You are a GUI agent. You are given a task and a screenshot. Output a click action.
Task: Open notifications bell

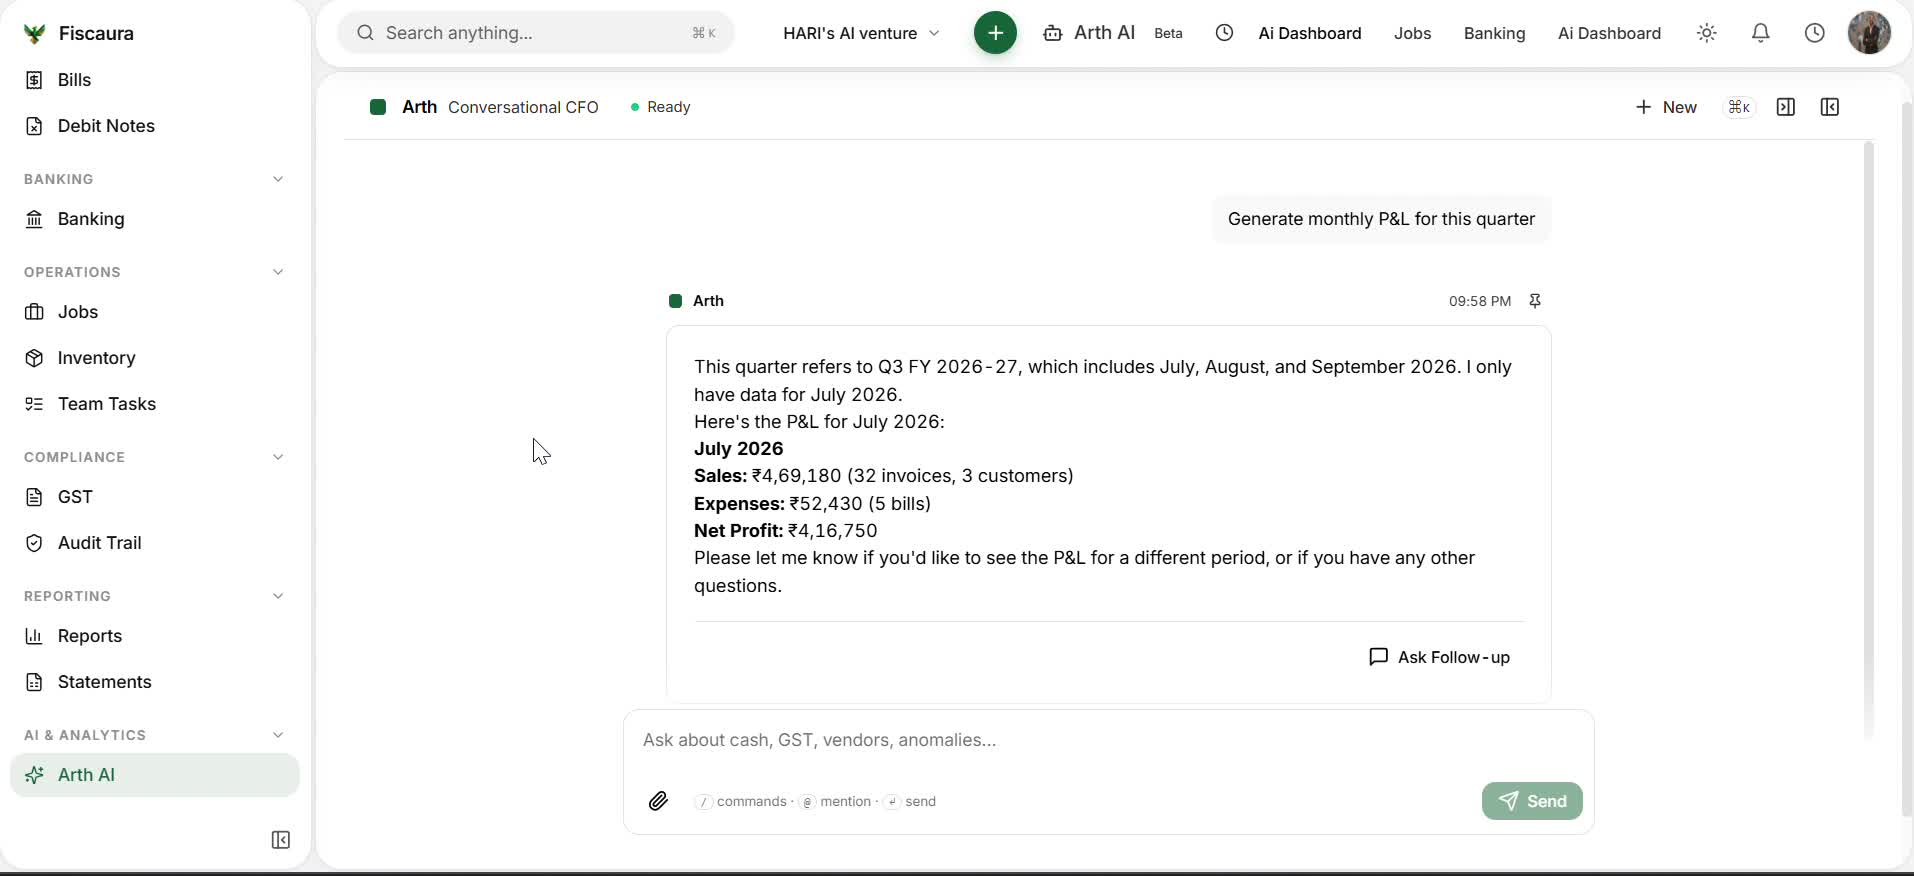point(1761,33)
